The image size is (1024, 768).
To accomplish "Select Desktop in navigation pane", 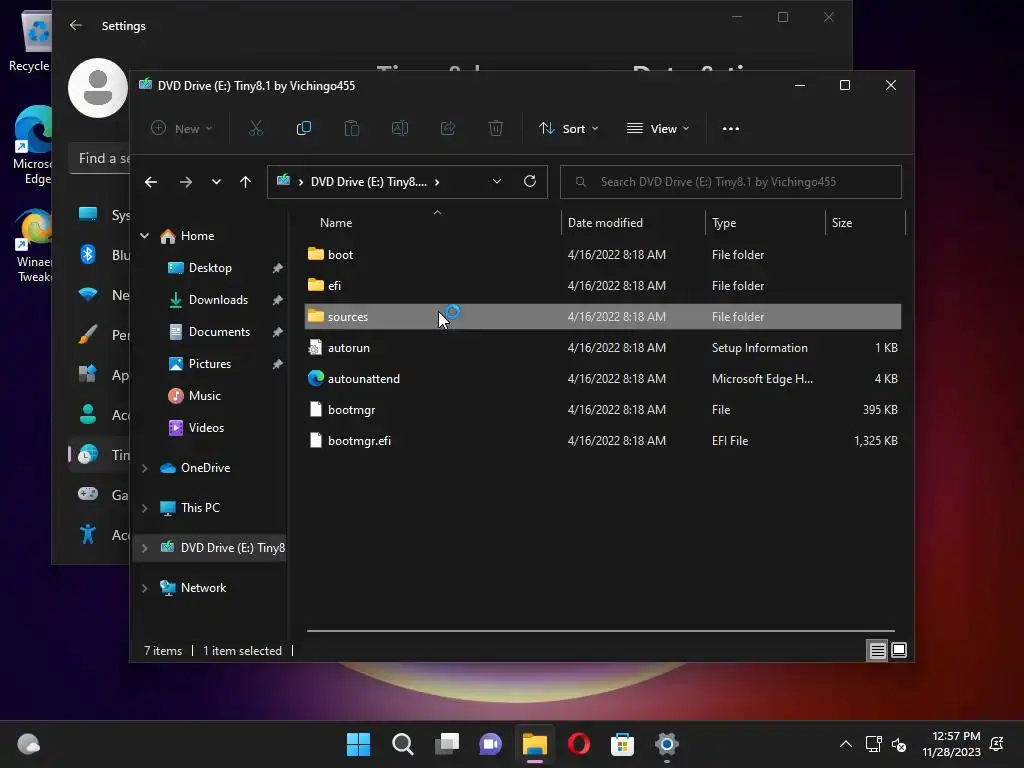I will coord(210,268).
